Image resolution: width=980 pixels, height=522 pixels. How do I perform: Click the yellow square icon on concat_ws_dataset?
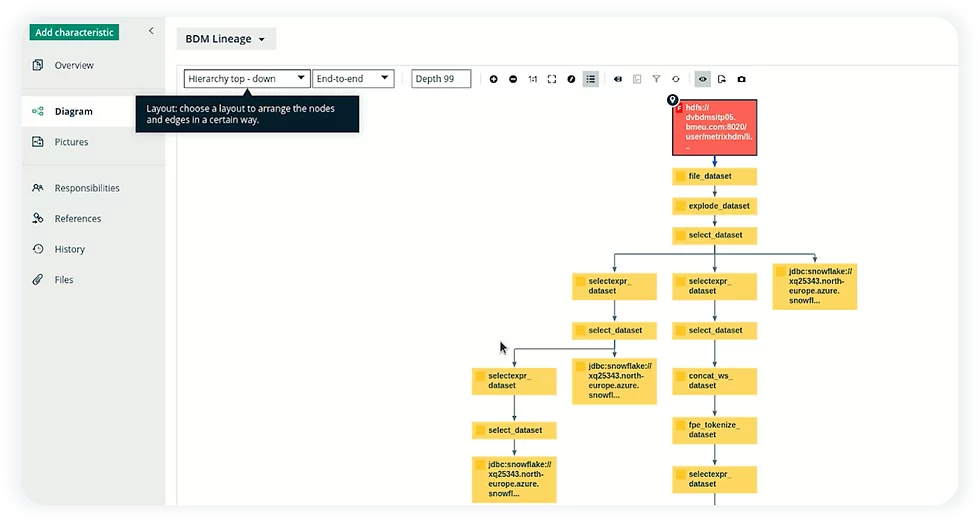click(681, 377)
